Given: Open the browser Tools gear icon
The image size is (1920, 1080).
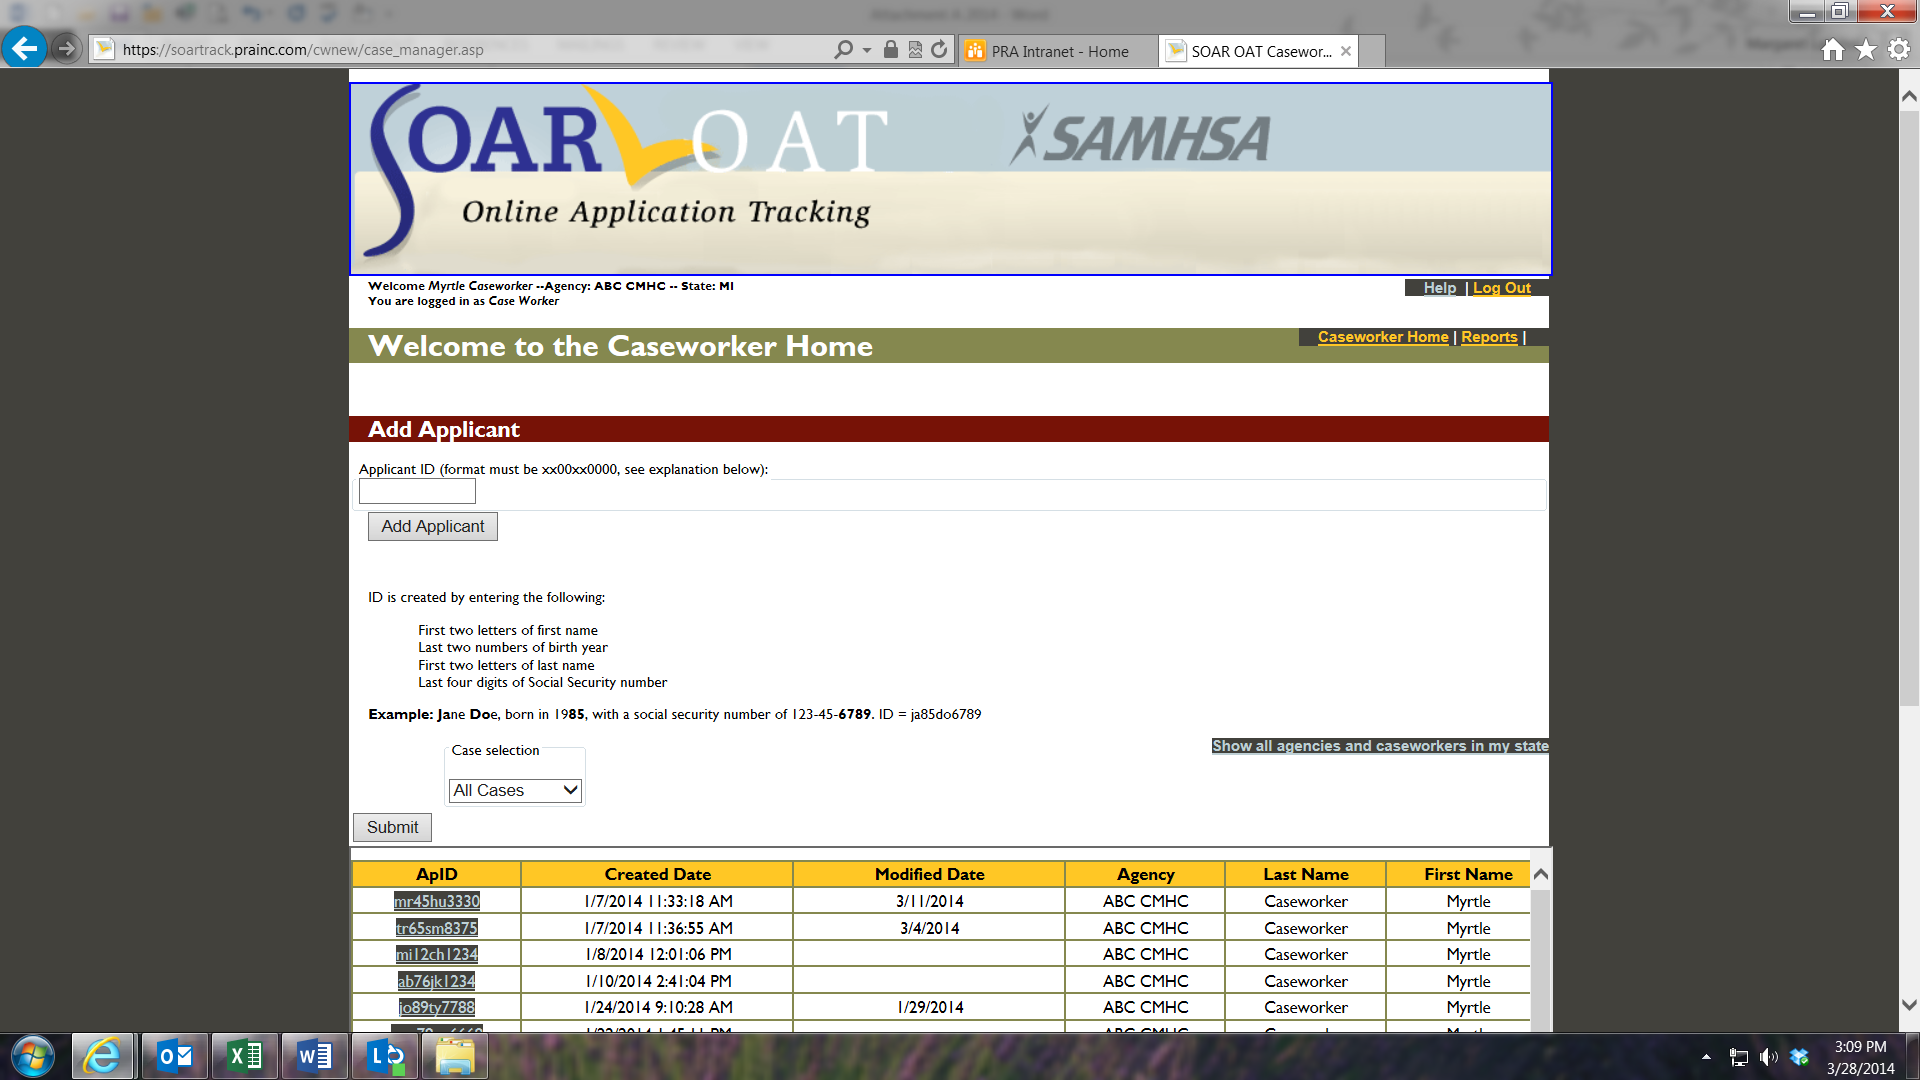Looking at the screenshot, I should 1899,50.
